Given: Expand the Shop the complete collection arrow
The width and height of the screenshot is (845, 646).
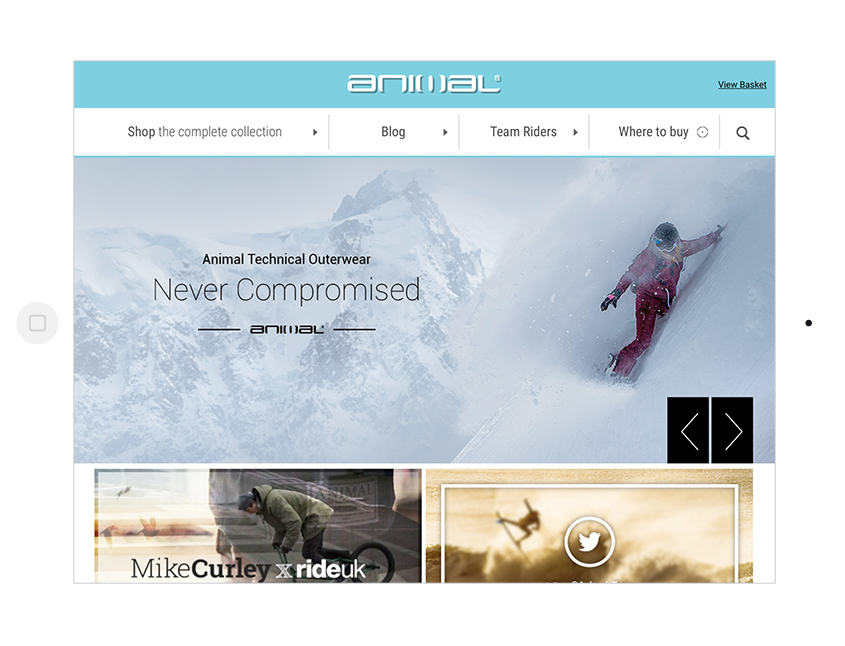Looking at the screenshot, I should click(x=315, y=132).
